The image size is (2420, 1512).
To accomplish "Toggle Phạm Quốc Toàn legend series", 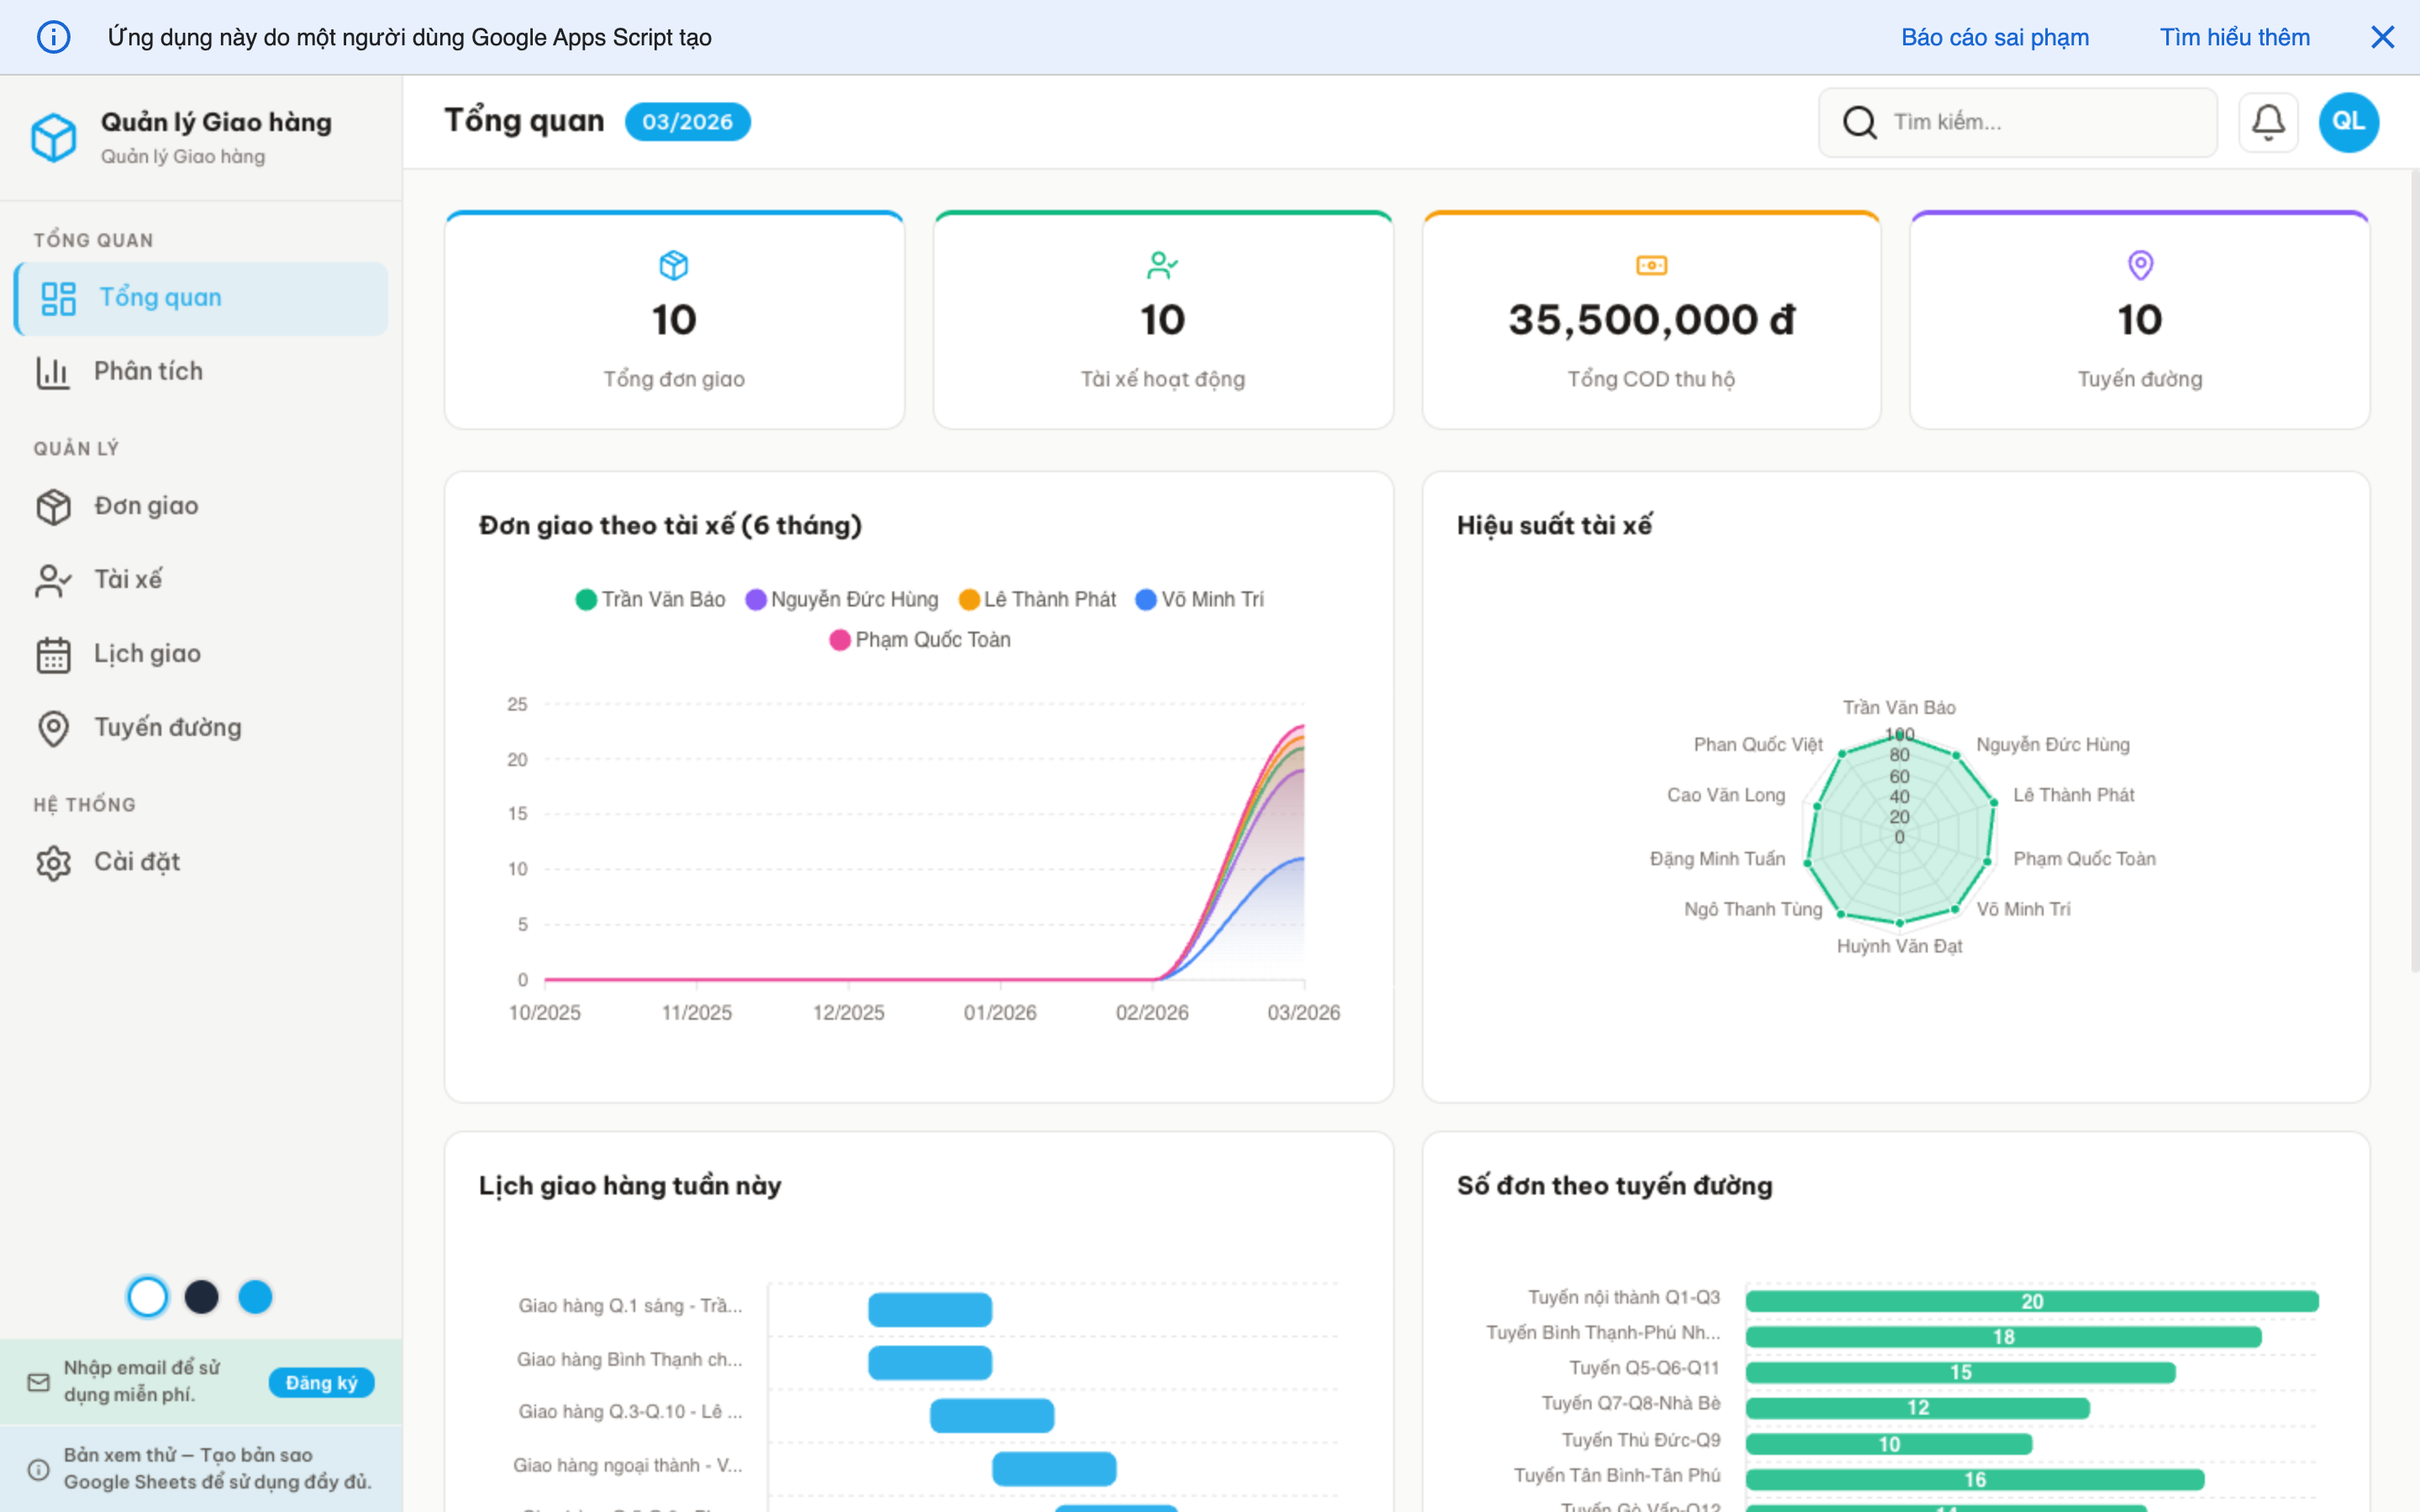I will [x=920, y=640].
